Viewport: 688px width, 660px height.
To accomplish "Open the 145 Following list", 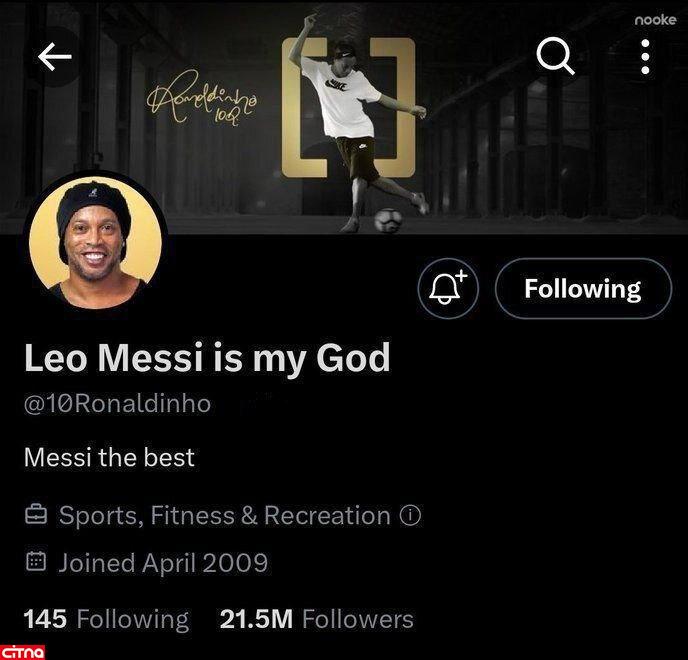I will pos(106,619).
